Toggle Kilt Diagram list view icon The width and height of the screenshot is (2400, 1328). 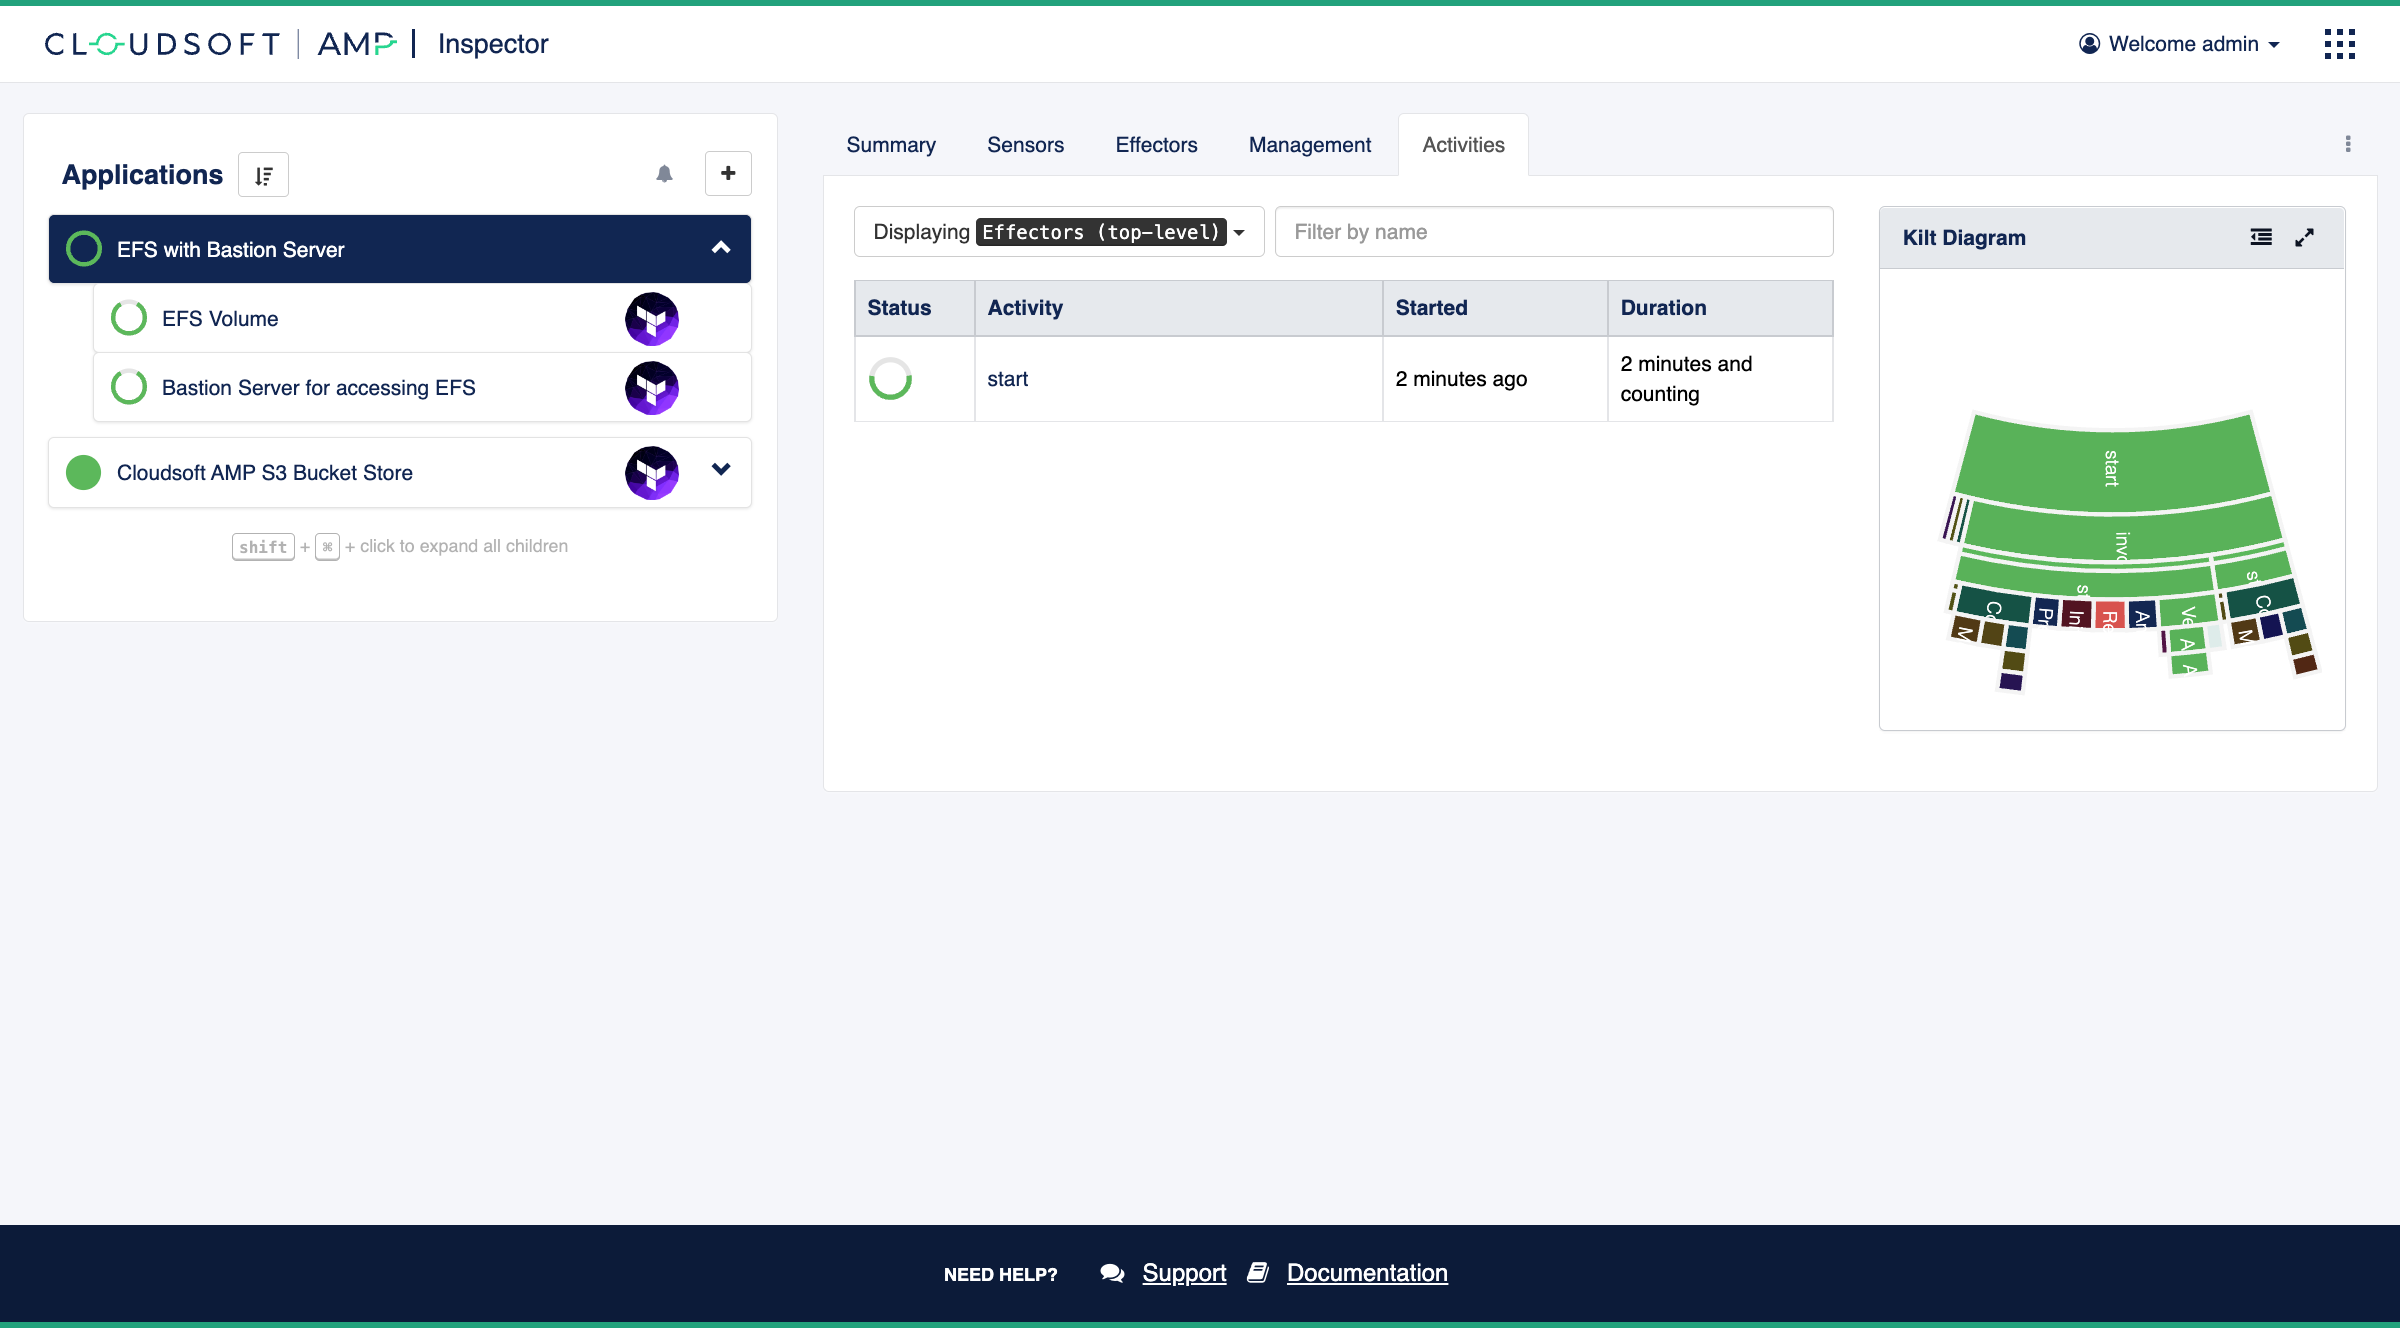[x=2261, y=237]
